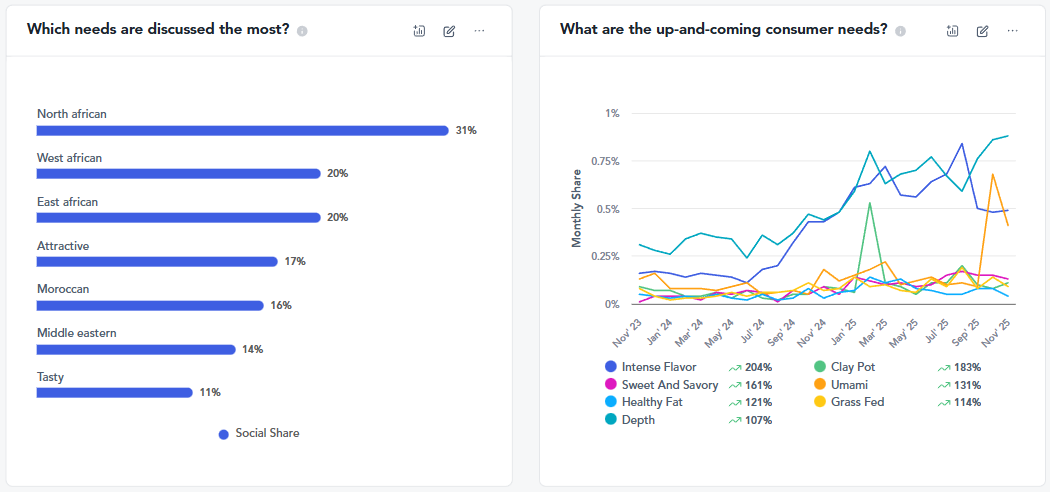Click edit pencil icon on most-discussed needs card
This screenshot has height=492, width=1050.
coord(449,31)
